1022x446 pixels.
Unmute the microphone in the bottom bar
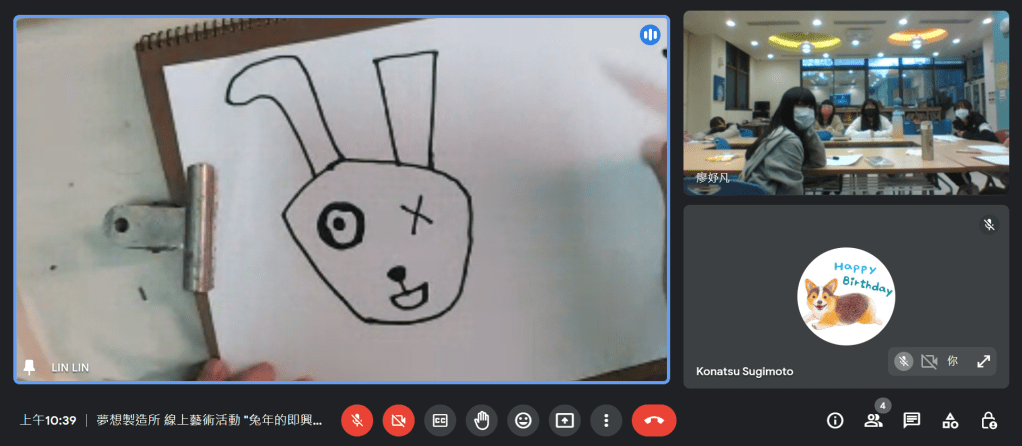coord(356,420)
